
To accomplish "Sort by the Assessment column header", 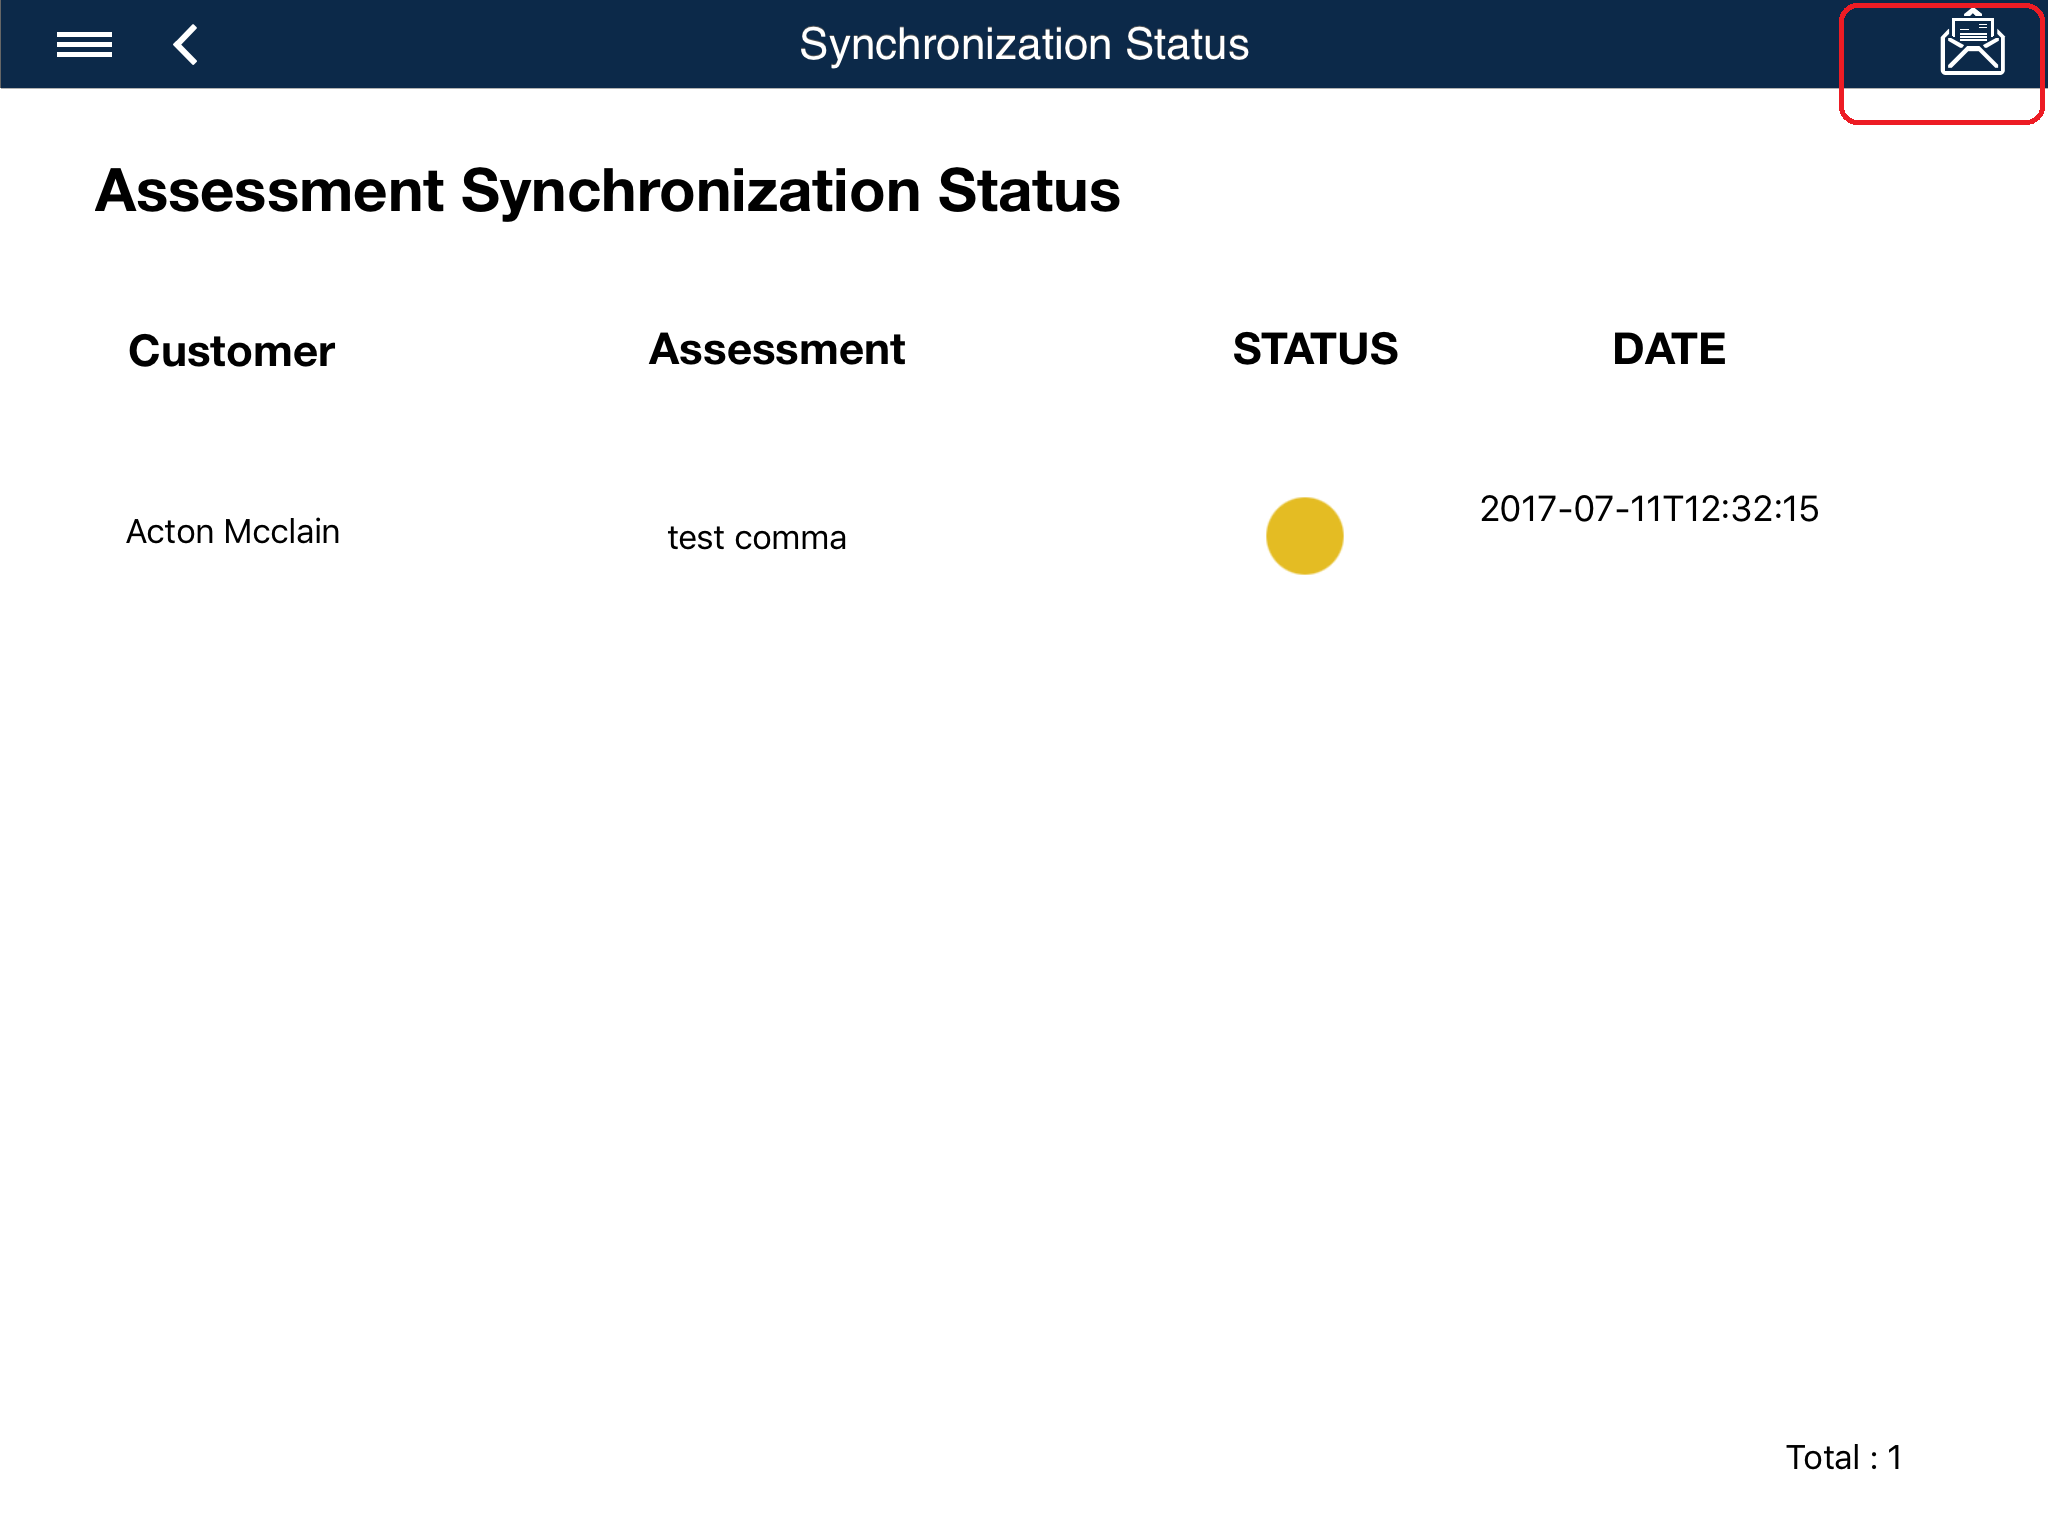I will coord(777,349).
